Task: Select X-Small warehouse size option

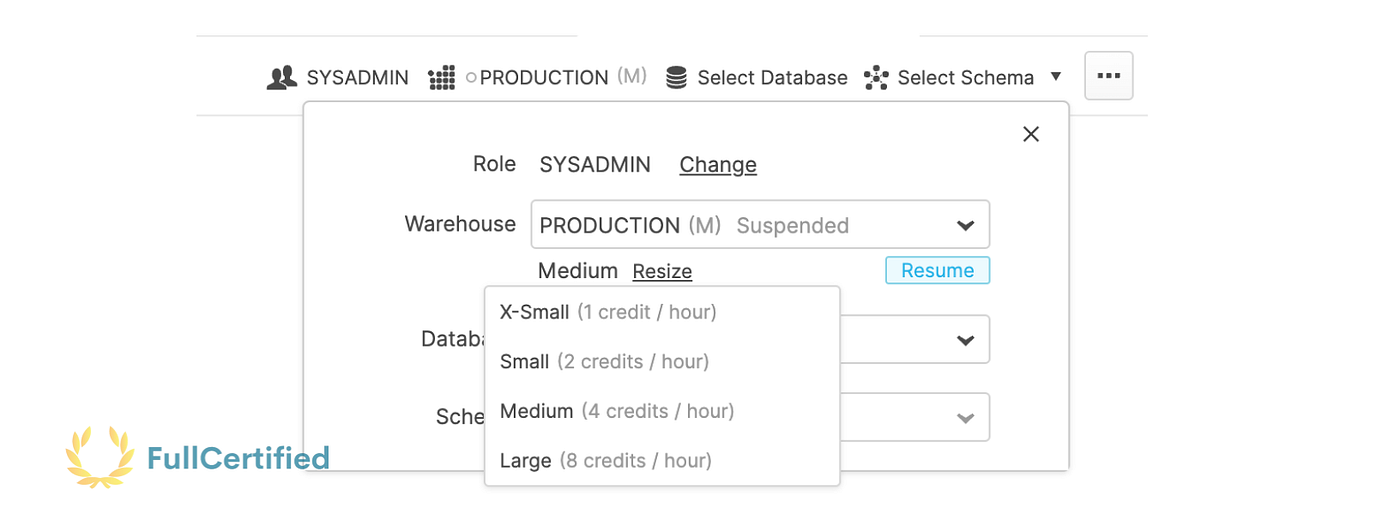Action: pos(608,312)
